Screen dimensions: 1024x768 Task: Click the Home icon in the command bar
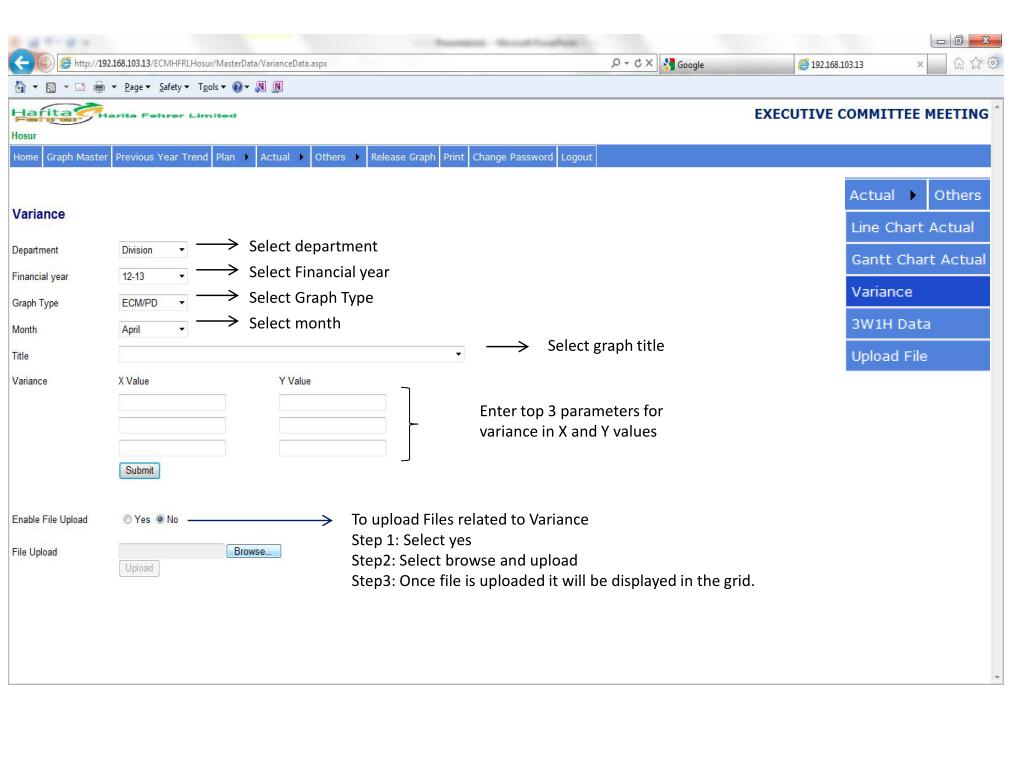coord(20,87)
